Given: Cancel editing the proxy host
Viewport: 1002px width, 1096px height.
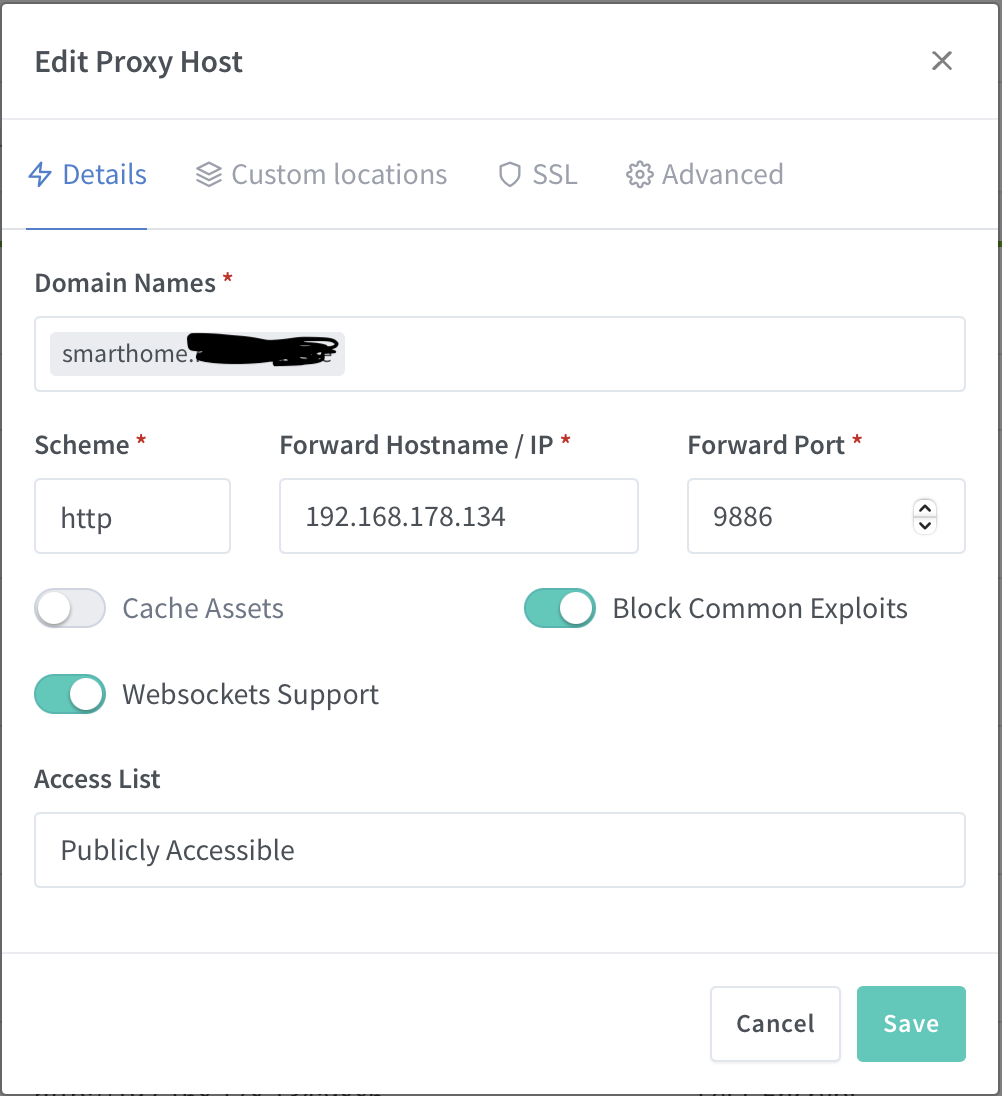Looking at the screenshot, I should point(775,1023).
